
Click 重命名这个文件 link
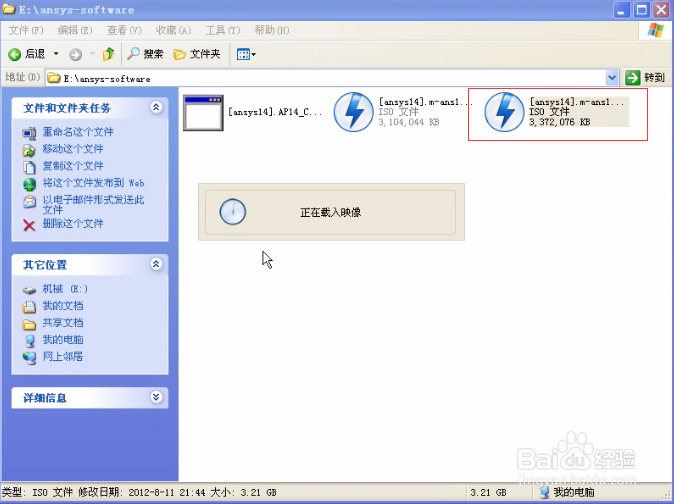click(x=78, y=132)
